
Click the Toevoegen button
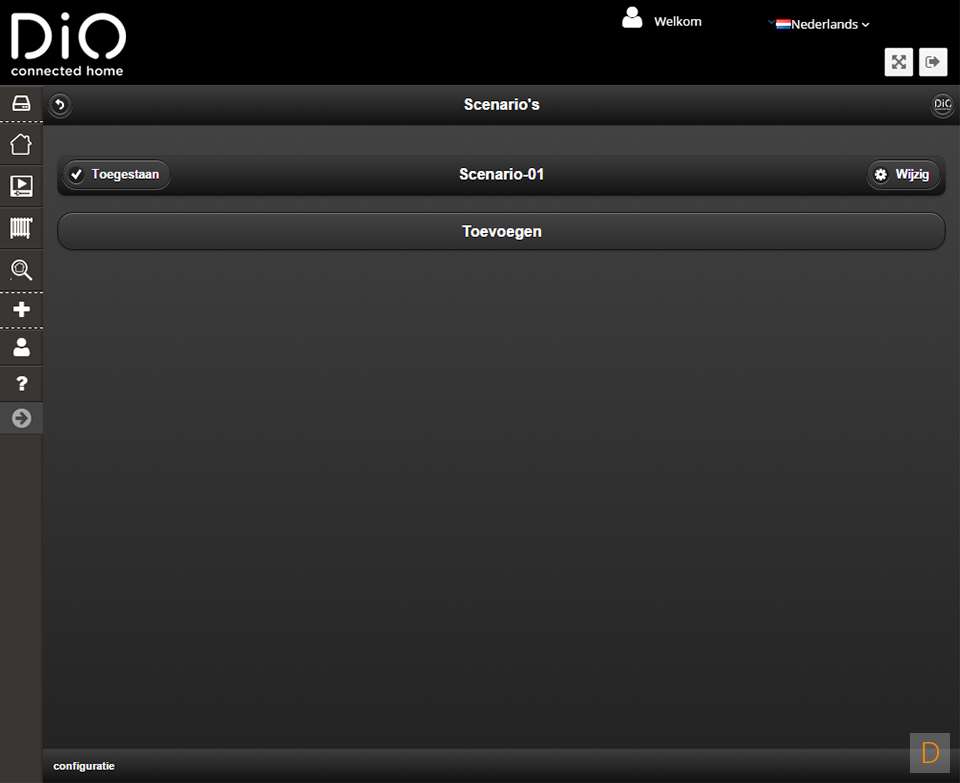(501, 231)
